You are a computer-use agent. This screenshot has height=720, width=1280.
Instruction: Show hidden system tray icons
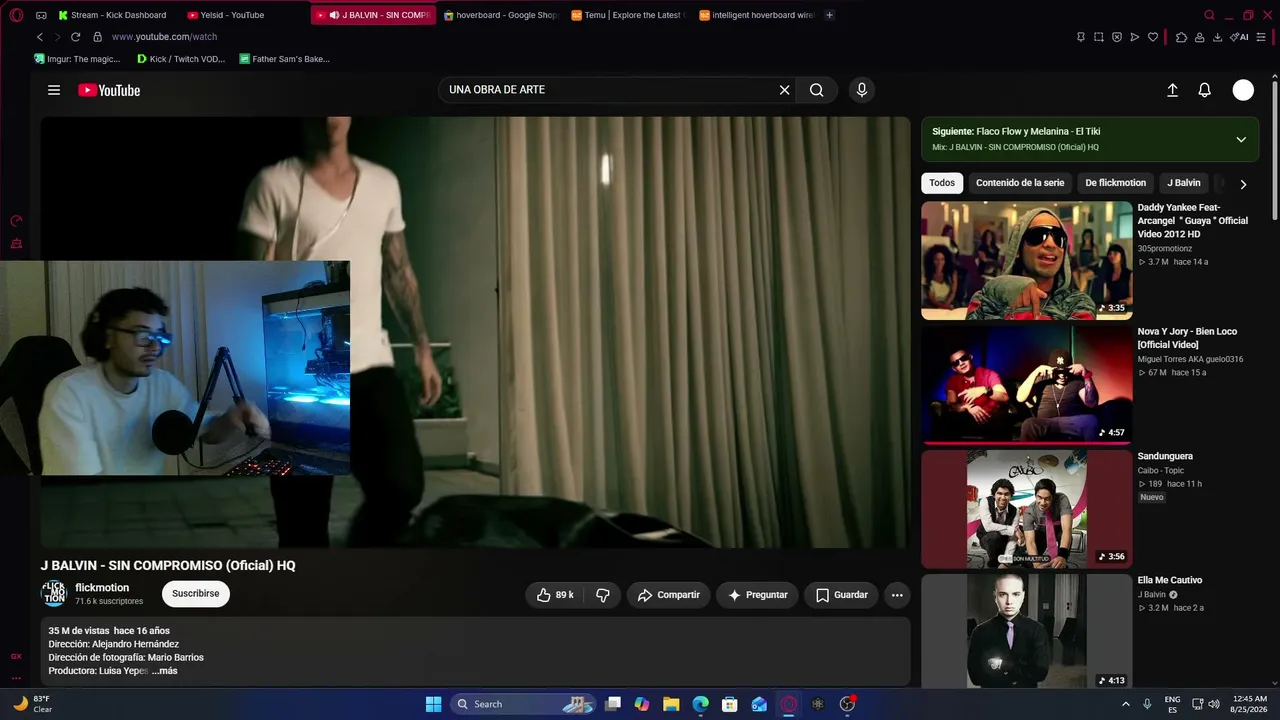click(1126, 704)
